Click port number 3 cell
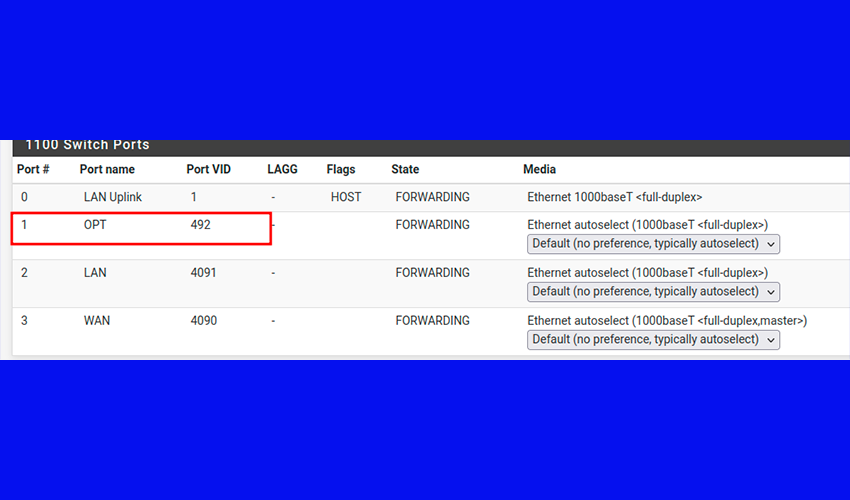This screenshot has height=500, width=850. pyautogui.click(x=24, y=320)
